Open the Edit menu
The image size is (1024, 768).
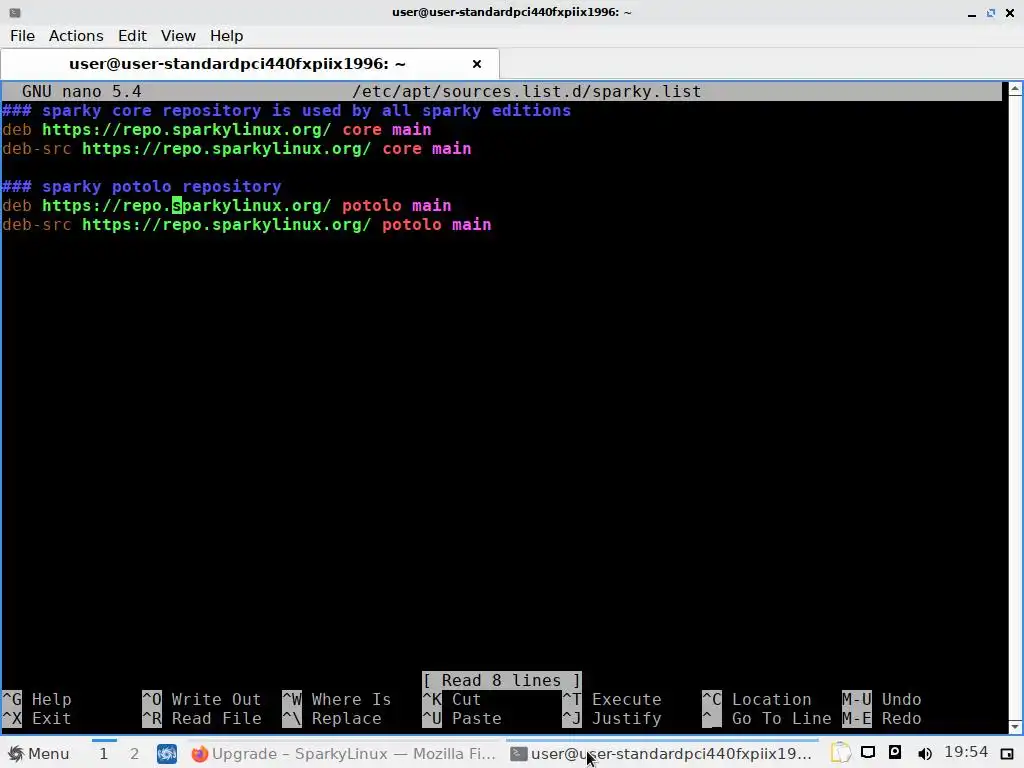click(132, 36)
